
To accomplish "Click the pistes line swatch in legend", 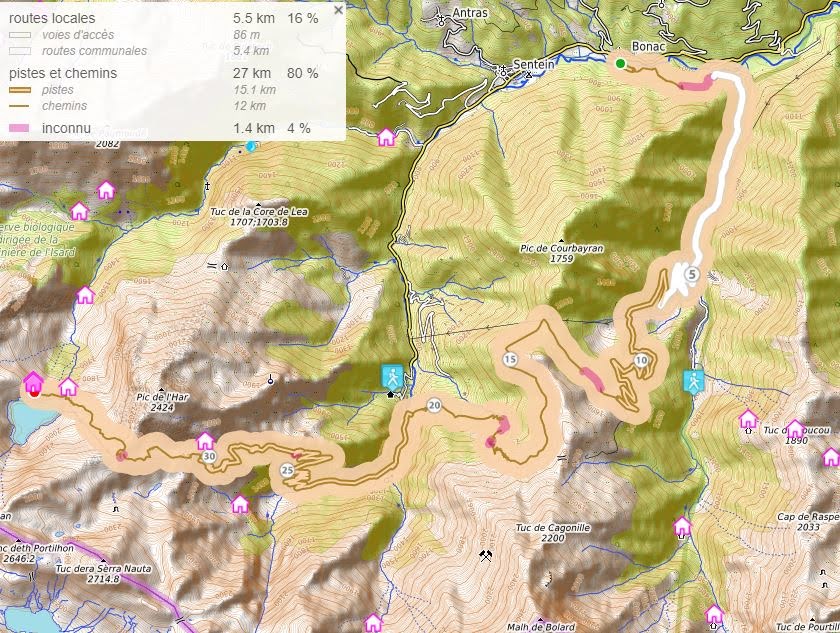I will (20, 90).
